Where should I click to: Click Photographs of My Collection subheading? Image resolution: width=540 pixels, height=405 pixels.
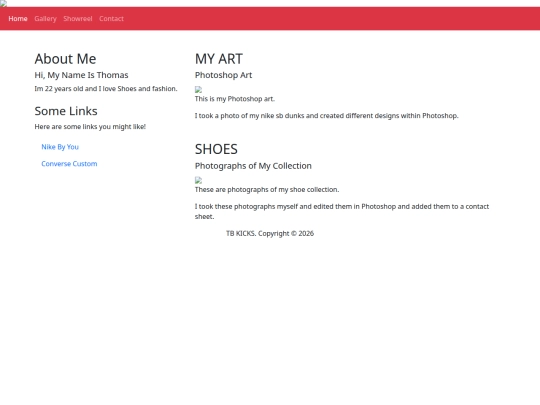253,166
